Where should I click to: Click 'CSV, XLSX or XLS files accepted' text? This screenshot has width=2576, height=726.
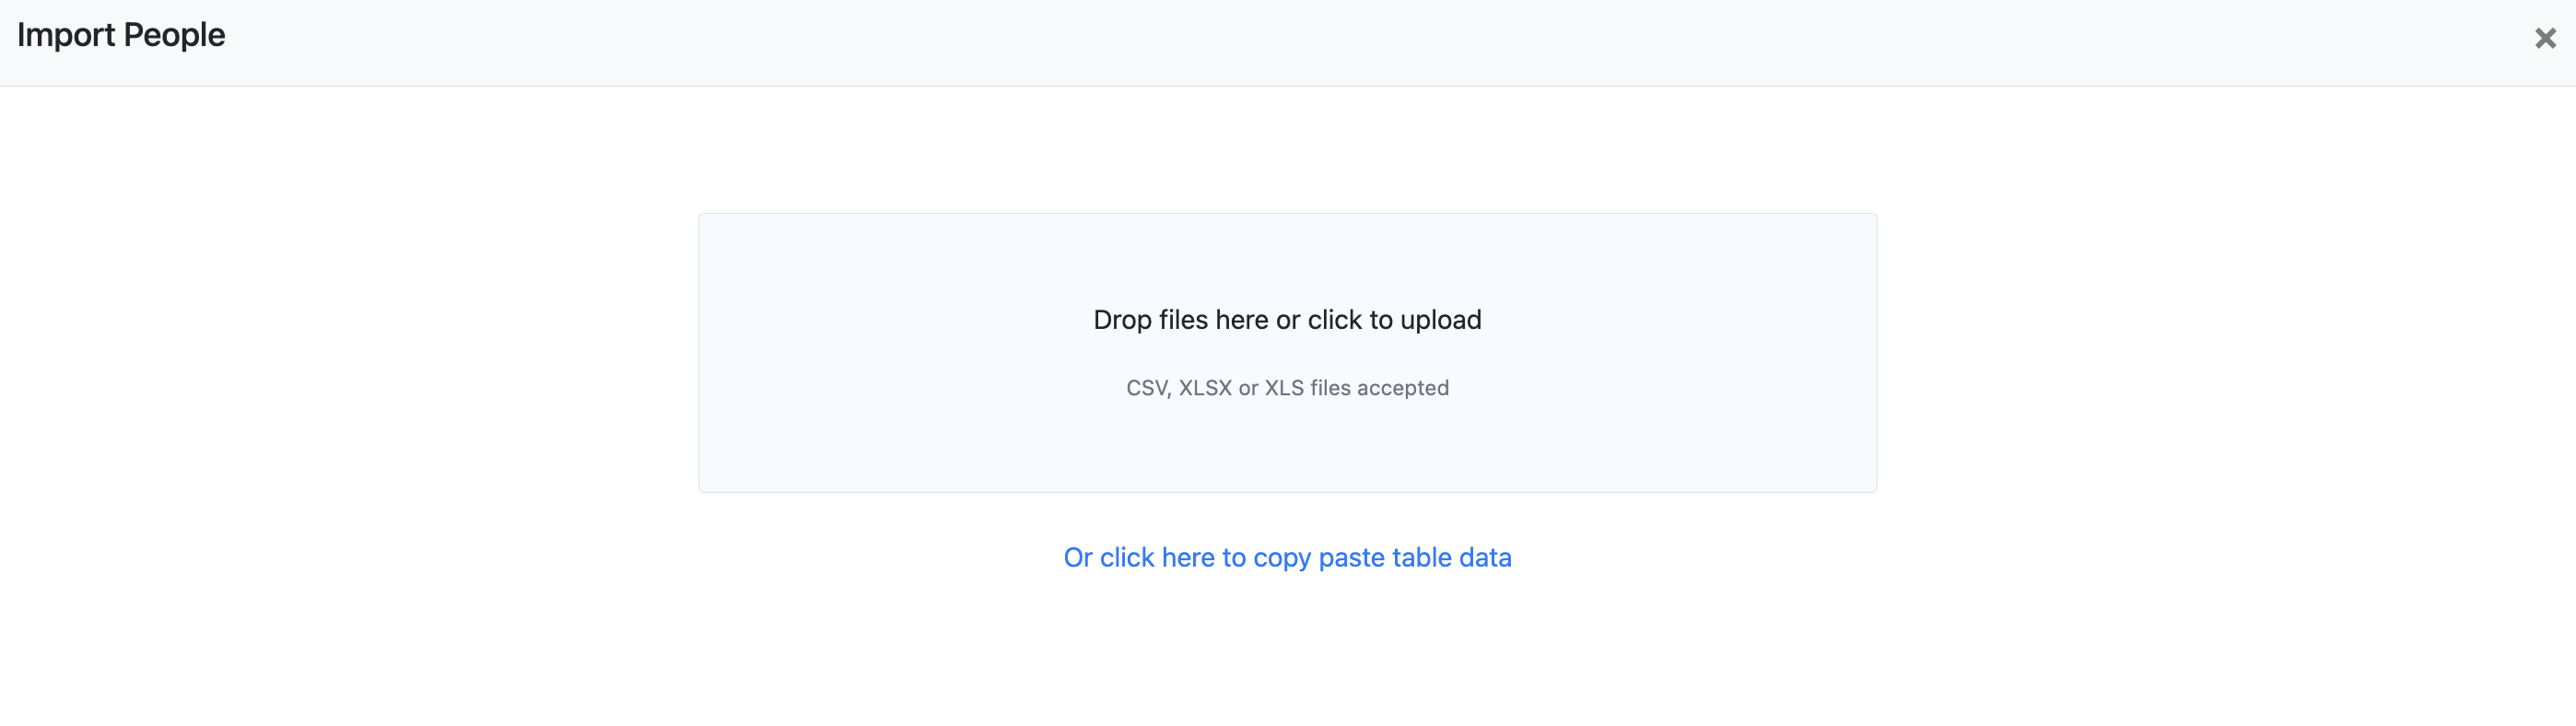coord(1288,388)
